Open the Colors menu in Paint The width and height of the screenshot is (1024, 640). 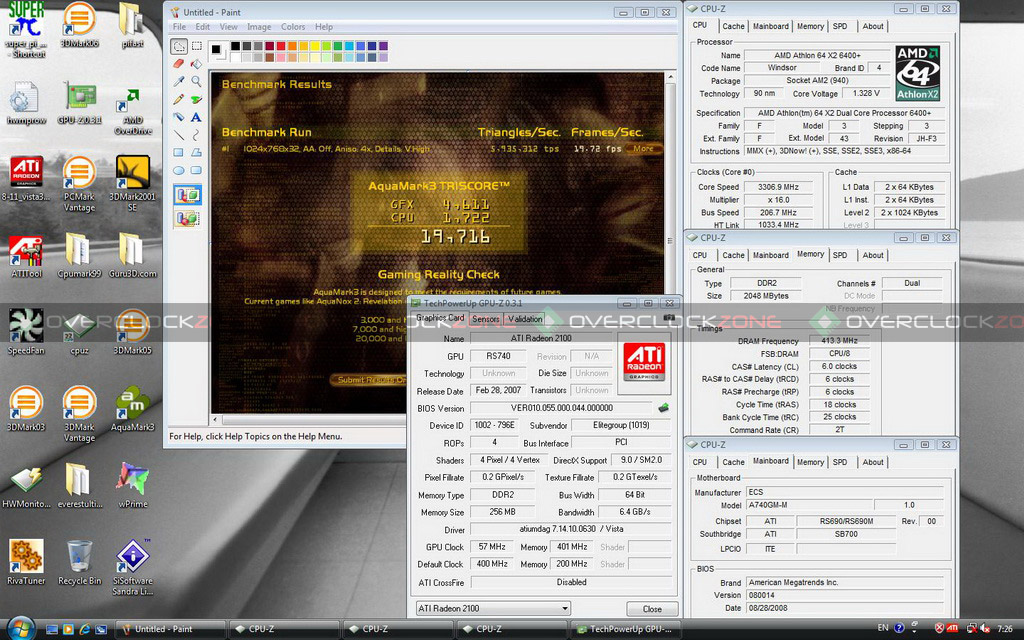click(293, 27)
